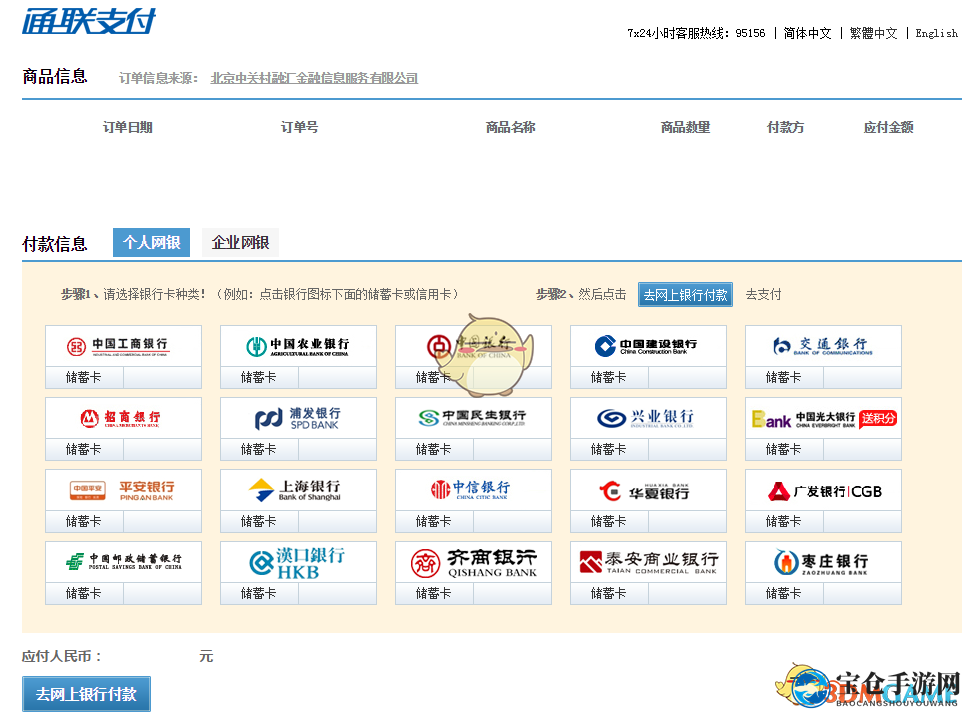
Task: Click the 商品数量 column header
Action: coord(685,127)
